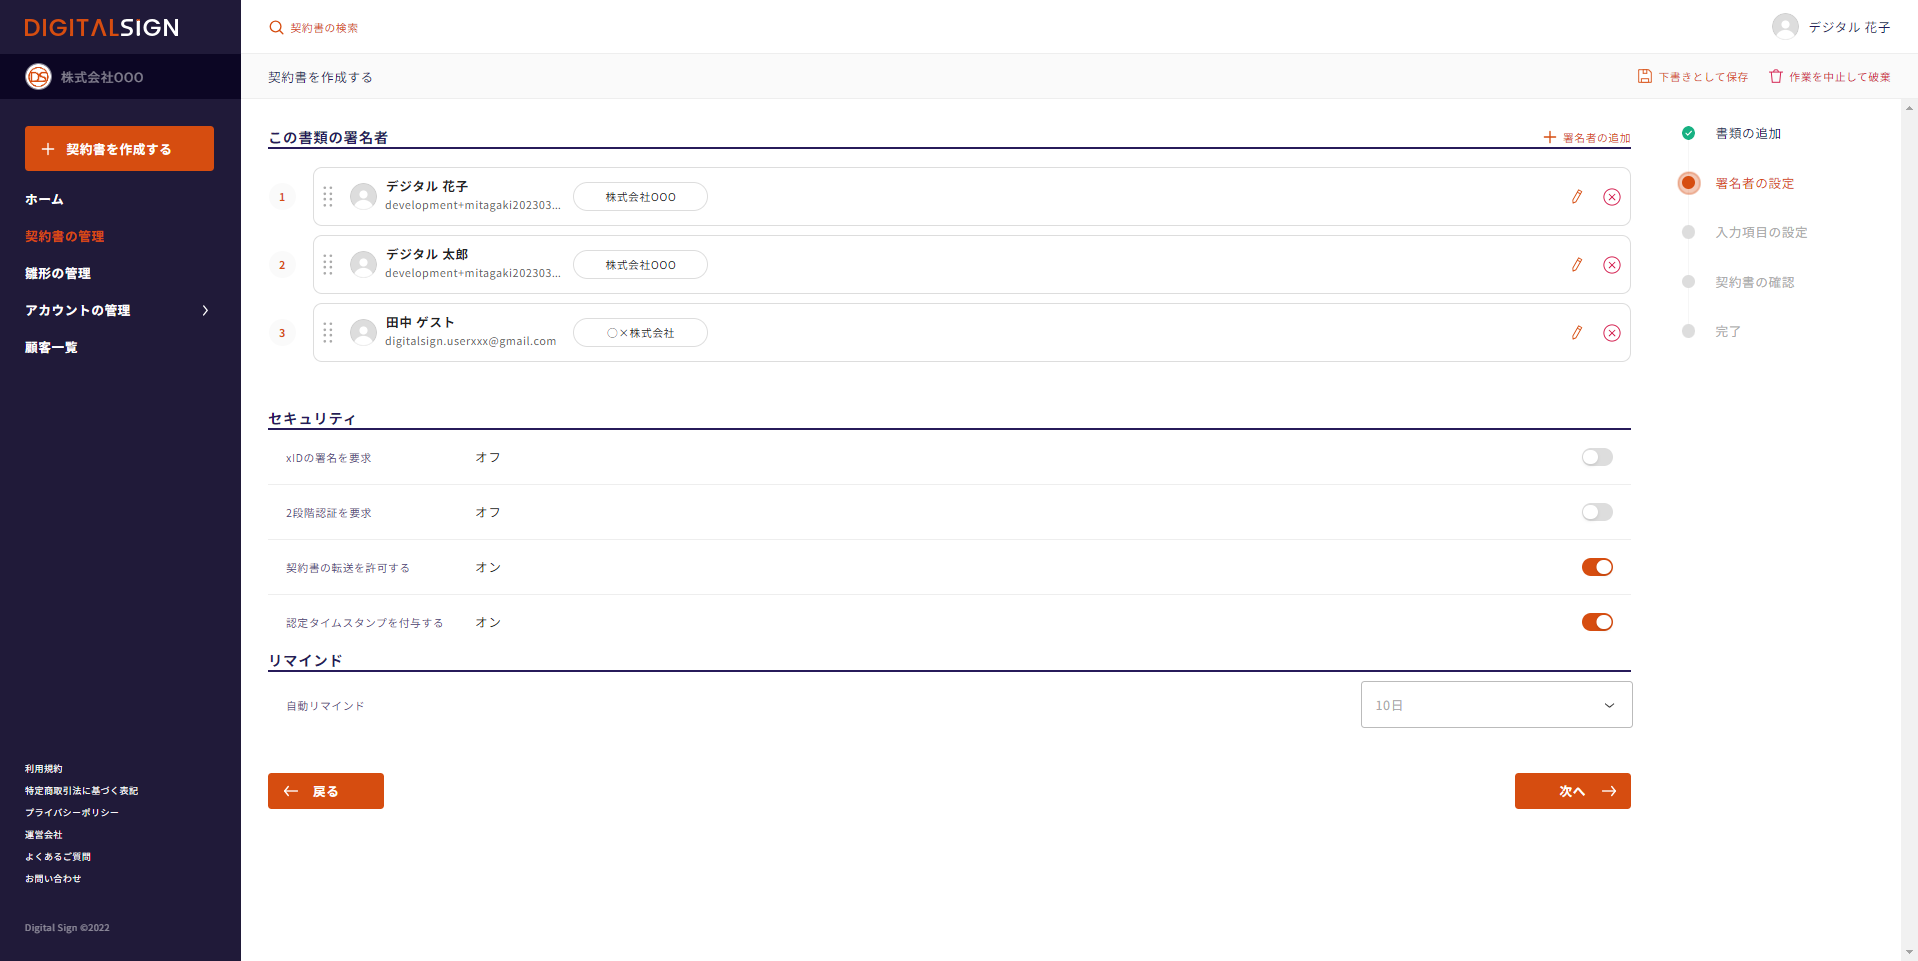
Task: Turn on the 2段階認証を要求 switch
Action: 1596,512
